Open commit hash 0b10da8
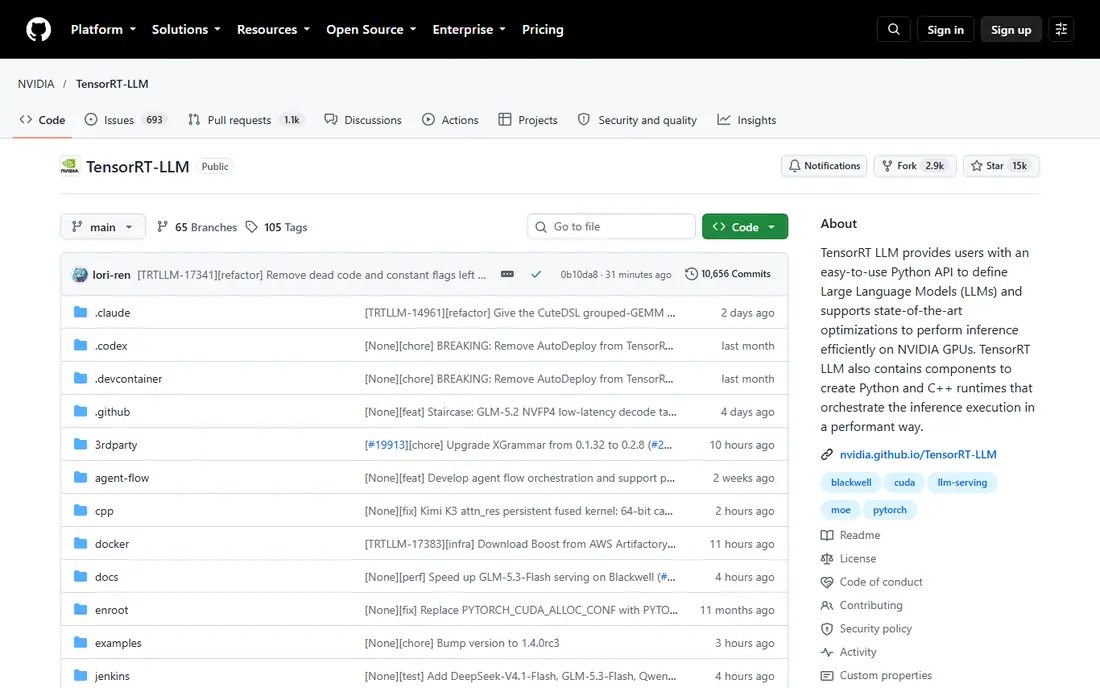 (x=579, y=274)
